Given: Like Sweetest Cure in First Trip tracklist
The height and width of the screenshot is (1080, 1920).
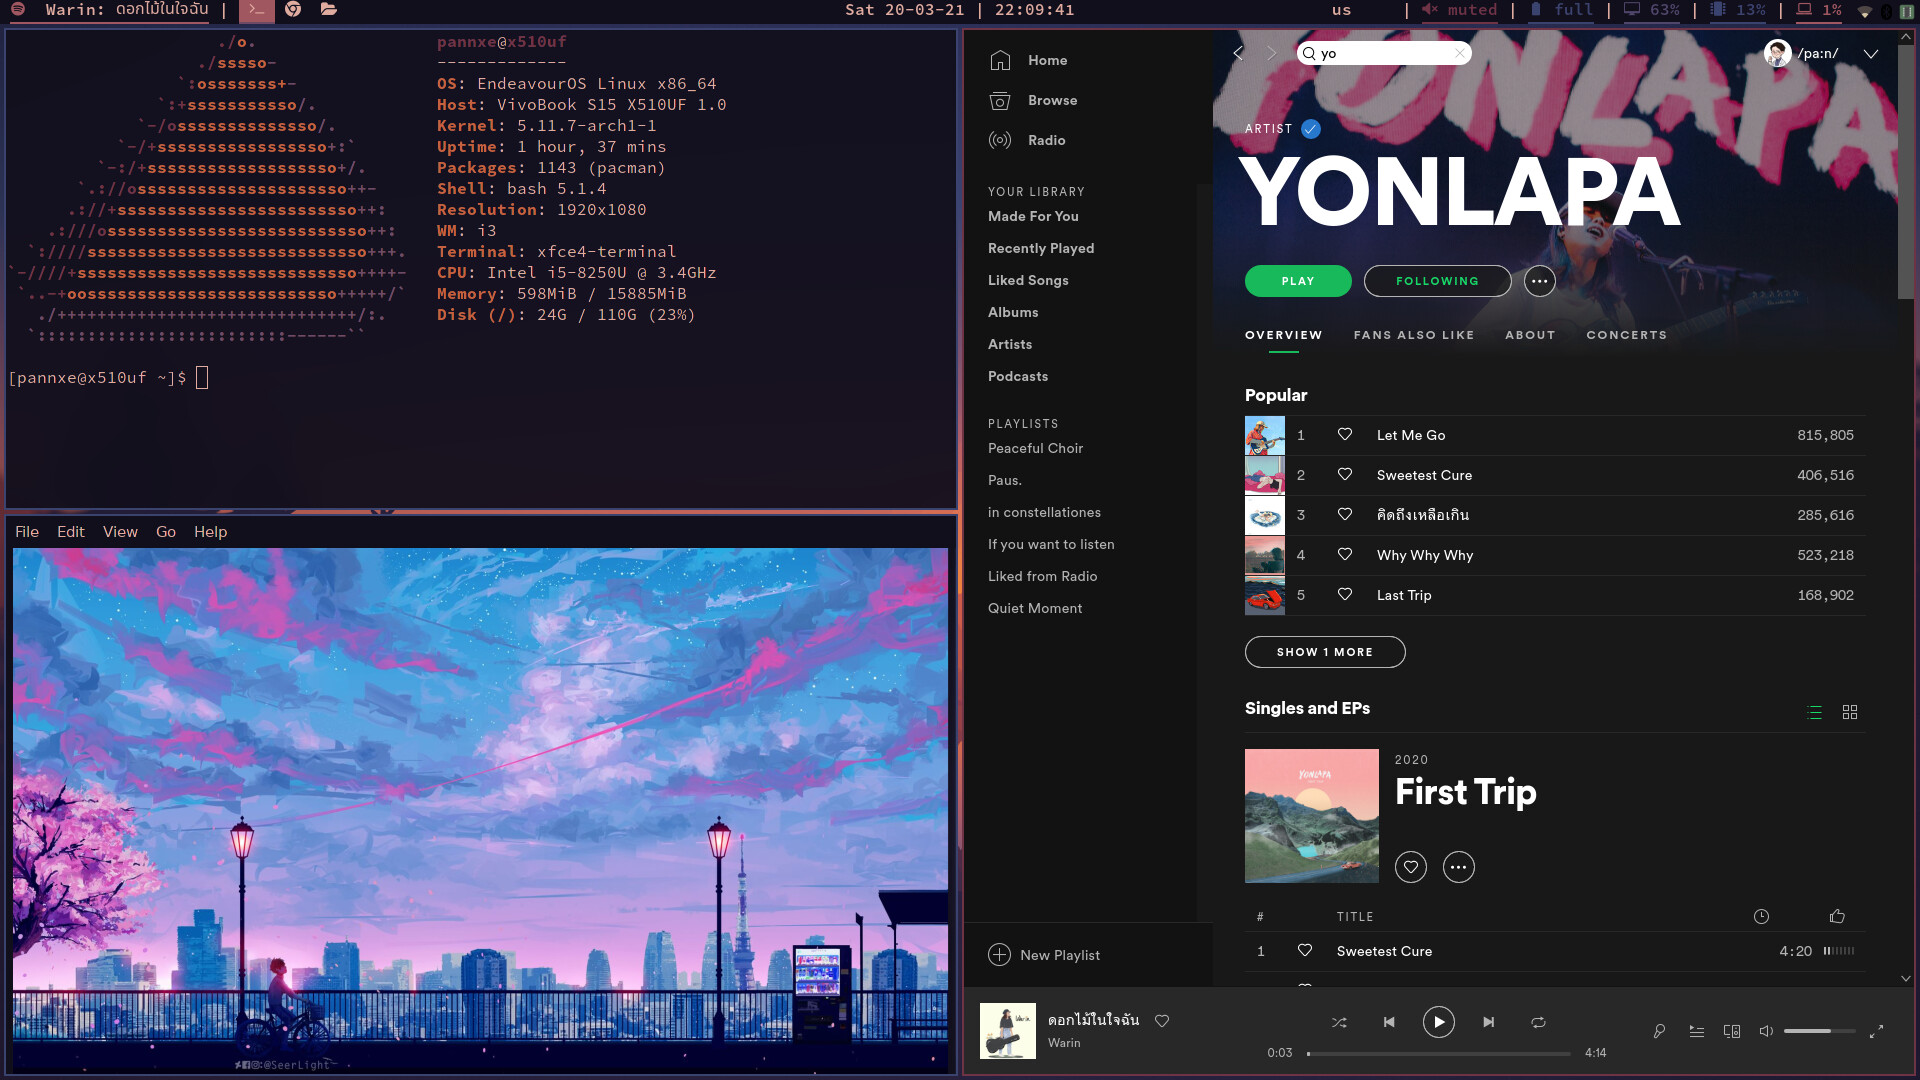Looking at the screenshot, I should point(1305,951).
